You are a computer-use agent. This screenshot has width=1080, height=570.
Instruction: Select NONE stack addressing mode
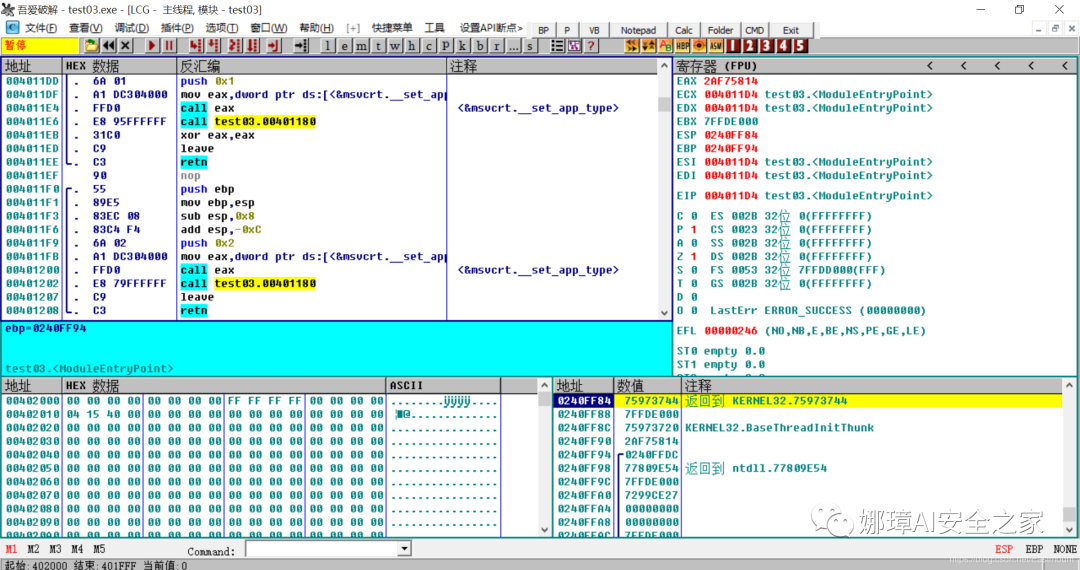1065,549
